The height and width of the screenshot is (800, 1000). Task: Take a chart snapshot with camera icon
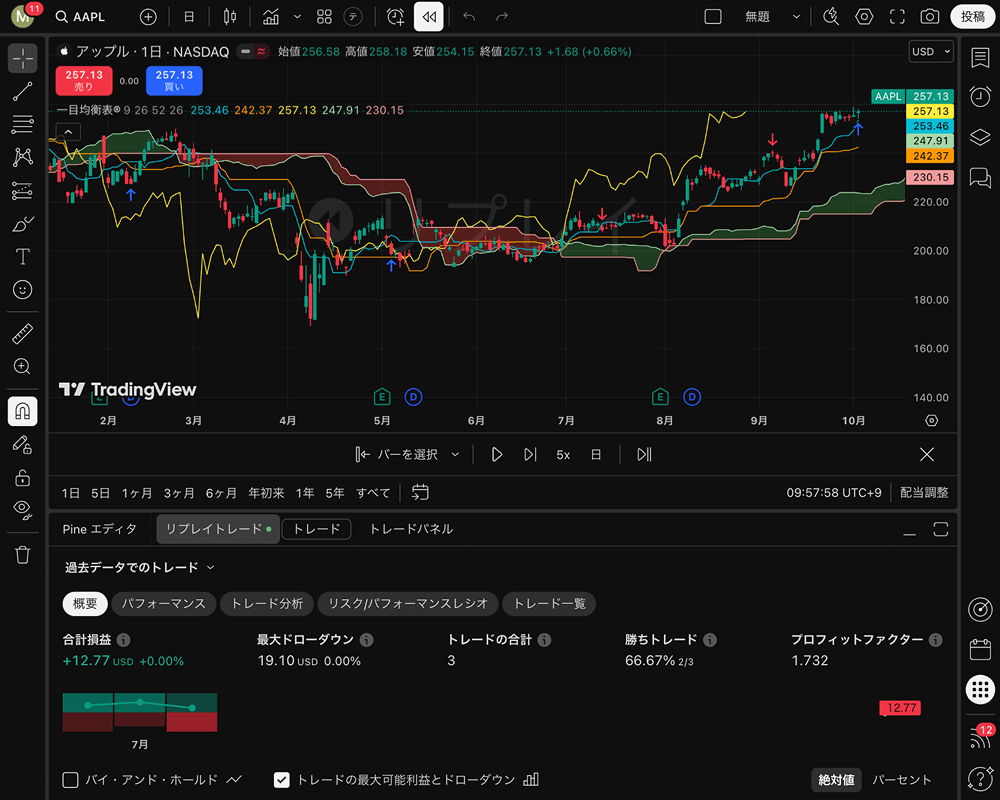pos(930,17)
